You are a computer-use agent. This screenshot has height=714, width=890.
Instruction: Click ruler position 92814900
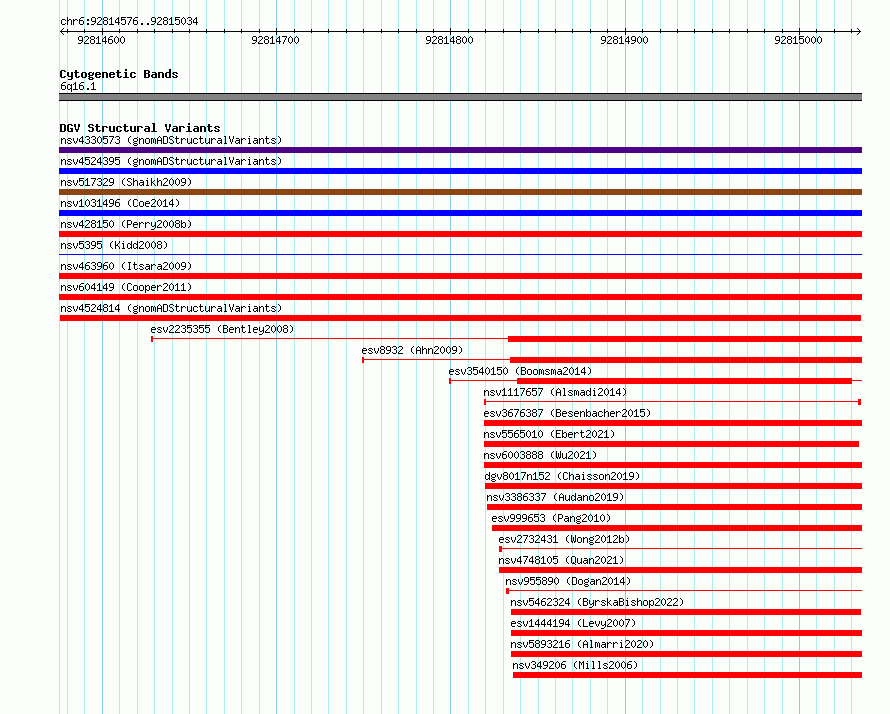click(624, 40)
